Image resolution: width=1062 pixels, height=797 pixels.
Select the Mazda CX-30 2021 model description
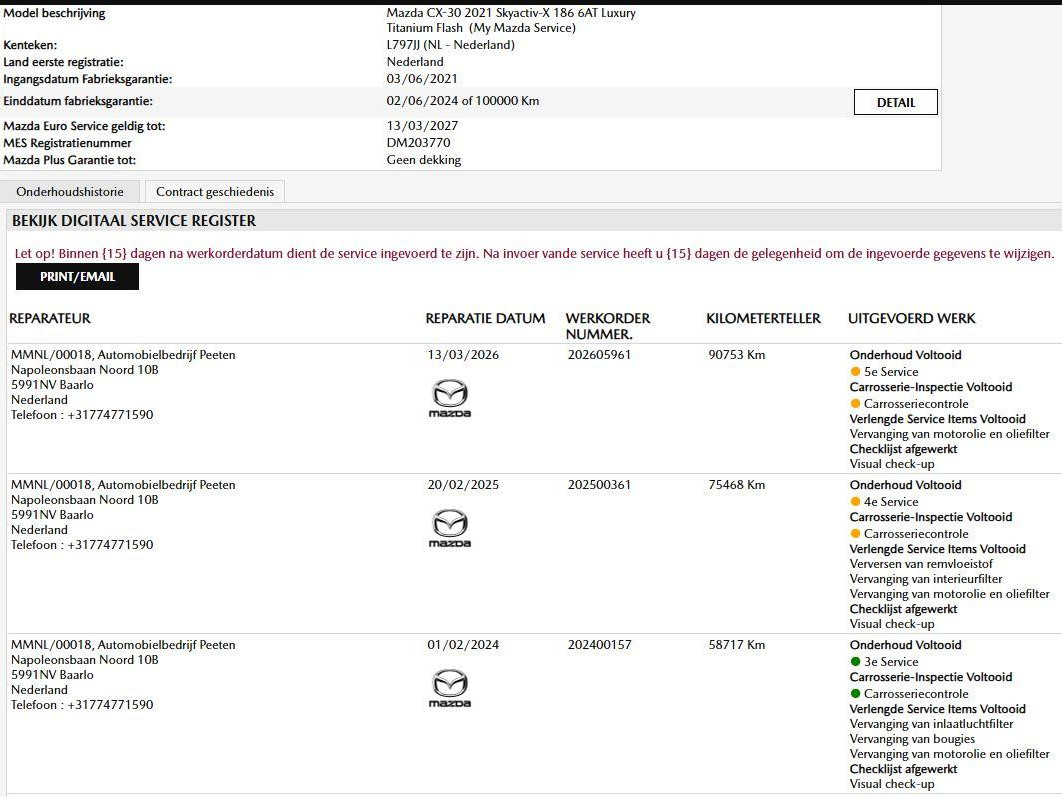[511, 20]
